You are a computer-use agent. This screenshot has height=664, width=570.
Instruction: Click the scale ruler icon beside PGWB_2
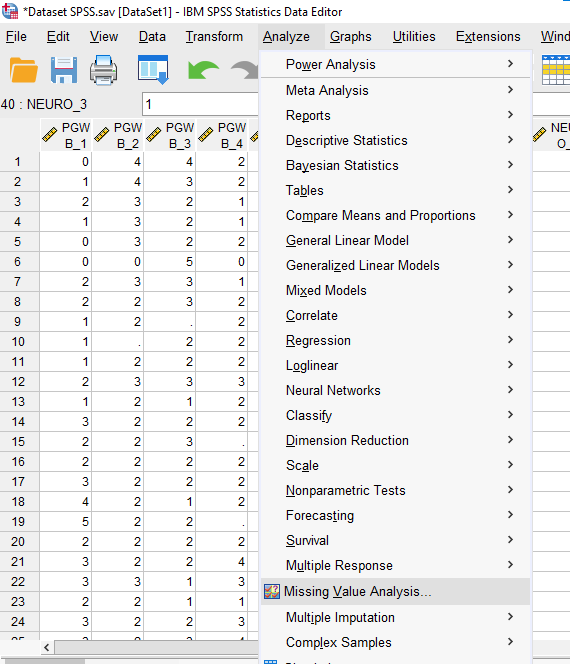point(102,135)
